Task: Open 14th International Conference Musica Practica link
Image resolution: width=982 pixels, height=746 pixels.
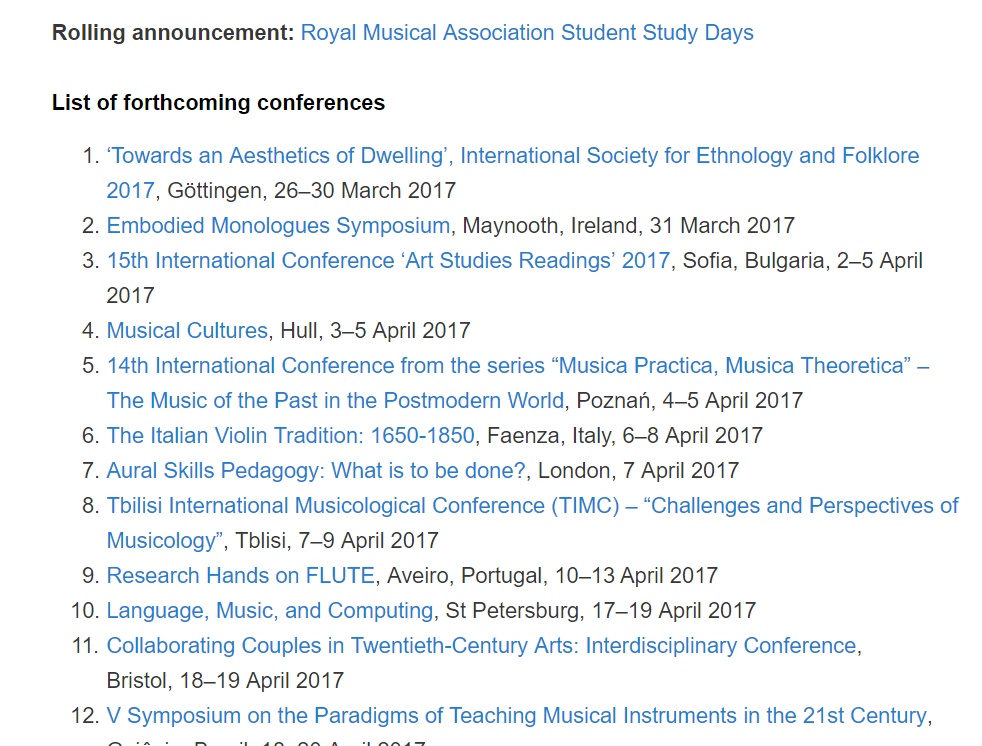Action: pos(518,366)
